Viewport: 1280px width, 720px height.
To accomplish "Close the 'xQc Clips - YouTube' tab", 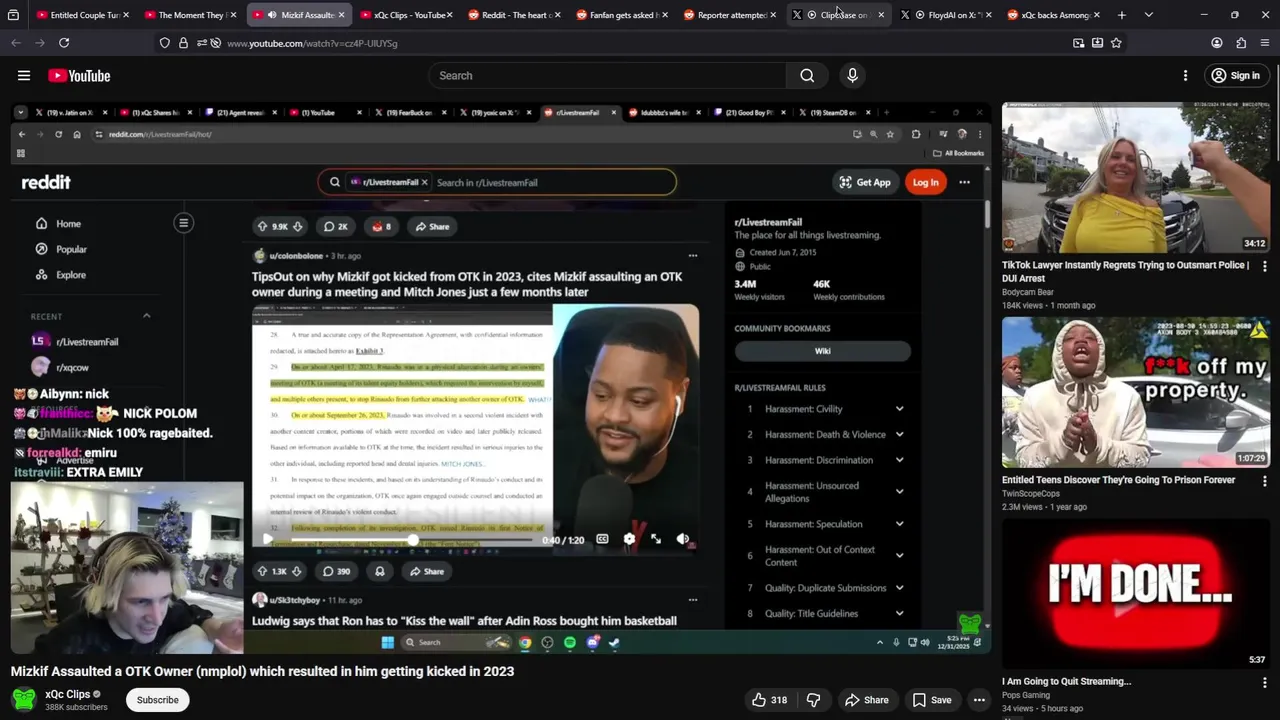I will 449,15.
